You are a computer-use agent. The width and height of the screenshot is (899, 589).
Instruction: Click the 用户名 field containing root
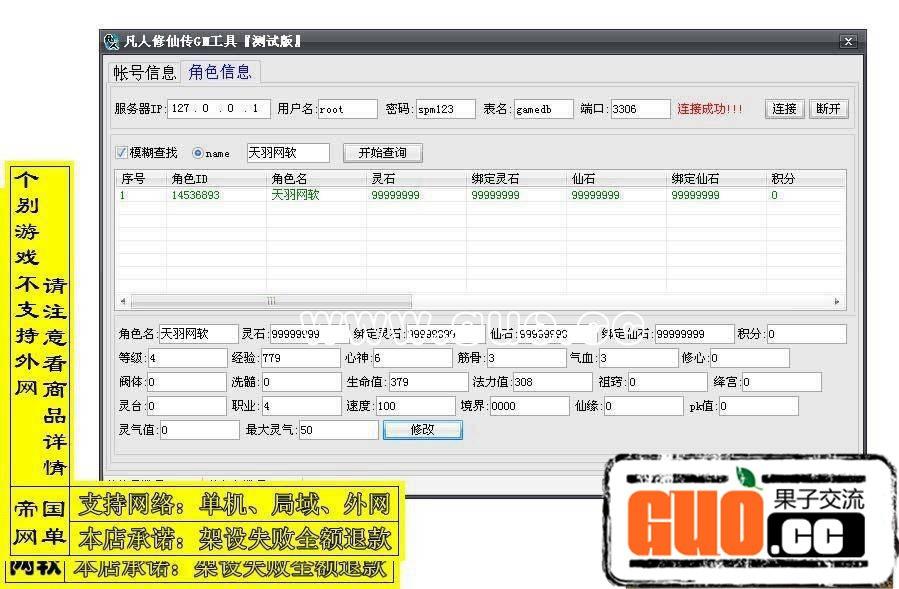pyautogui.click(x=347, y=109)
